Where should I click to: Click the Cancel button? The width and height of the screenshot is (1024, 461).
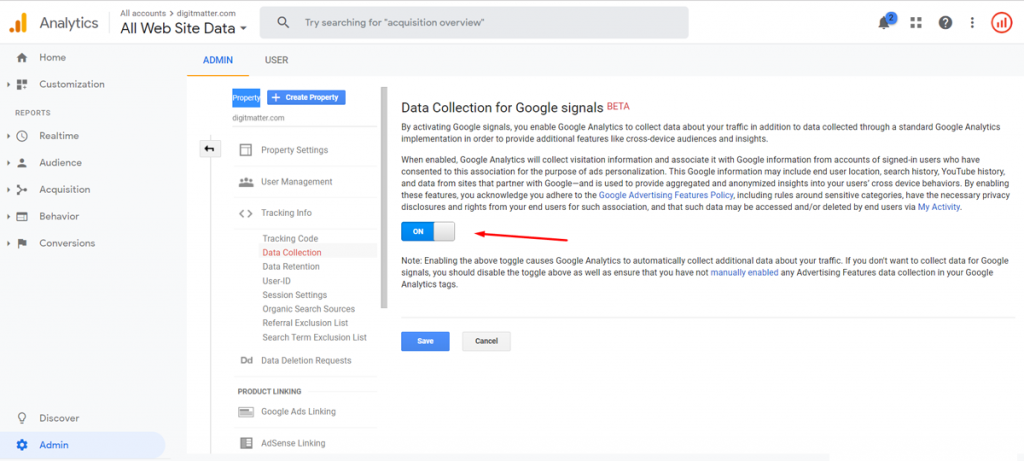click(x=487, y=341)
